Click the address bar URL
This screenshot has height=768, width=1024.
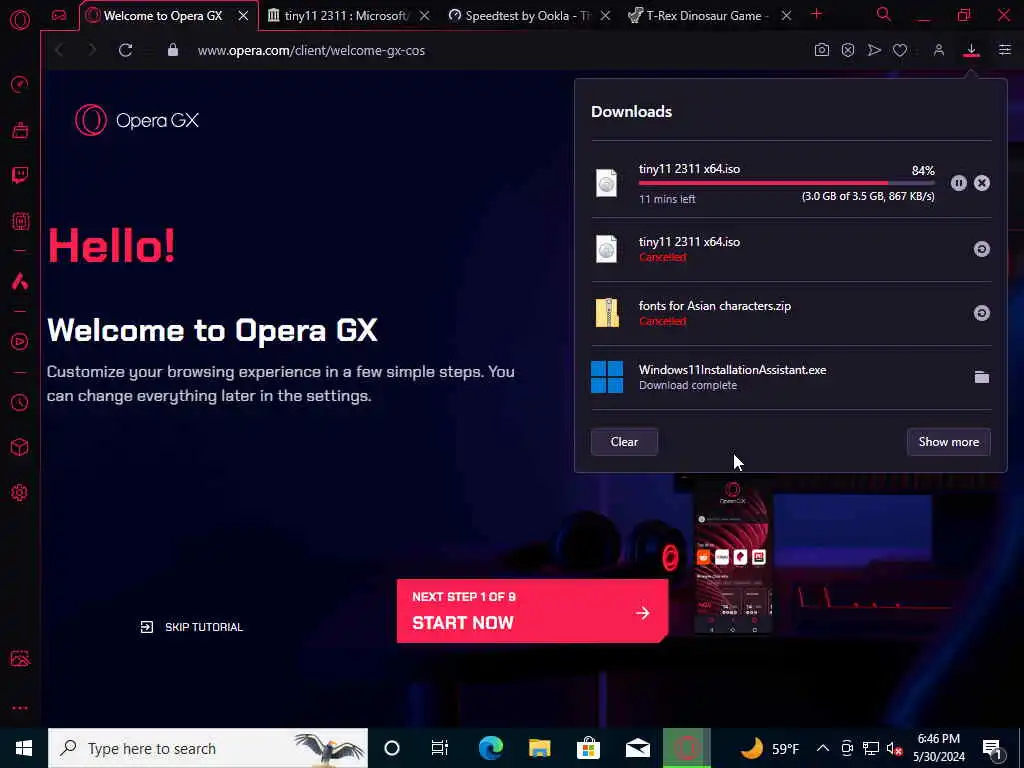[311, 50]
